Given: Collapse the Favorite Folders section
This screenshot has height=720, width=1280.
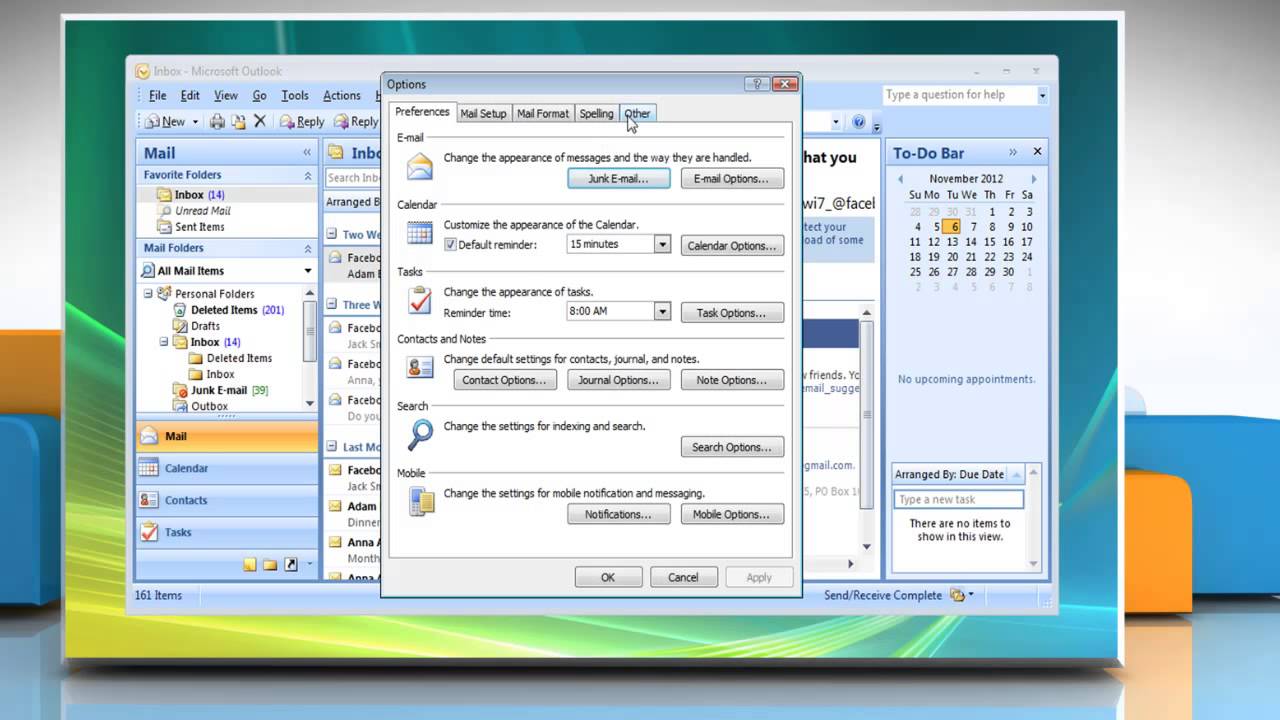Looking at the screenshot, I should [308, 175].
